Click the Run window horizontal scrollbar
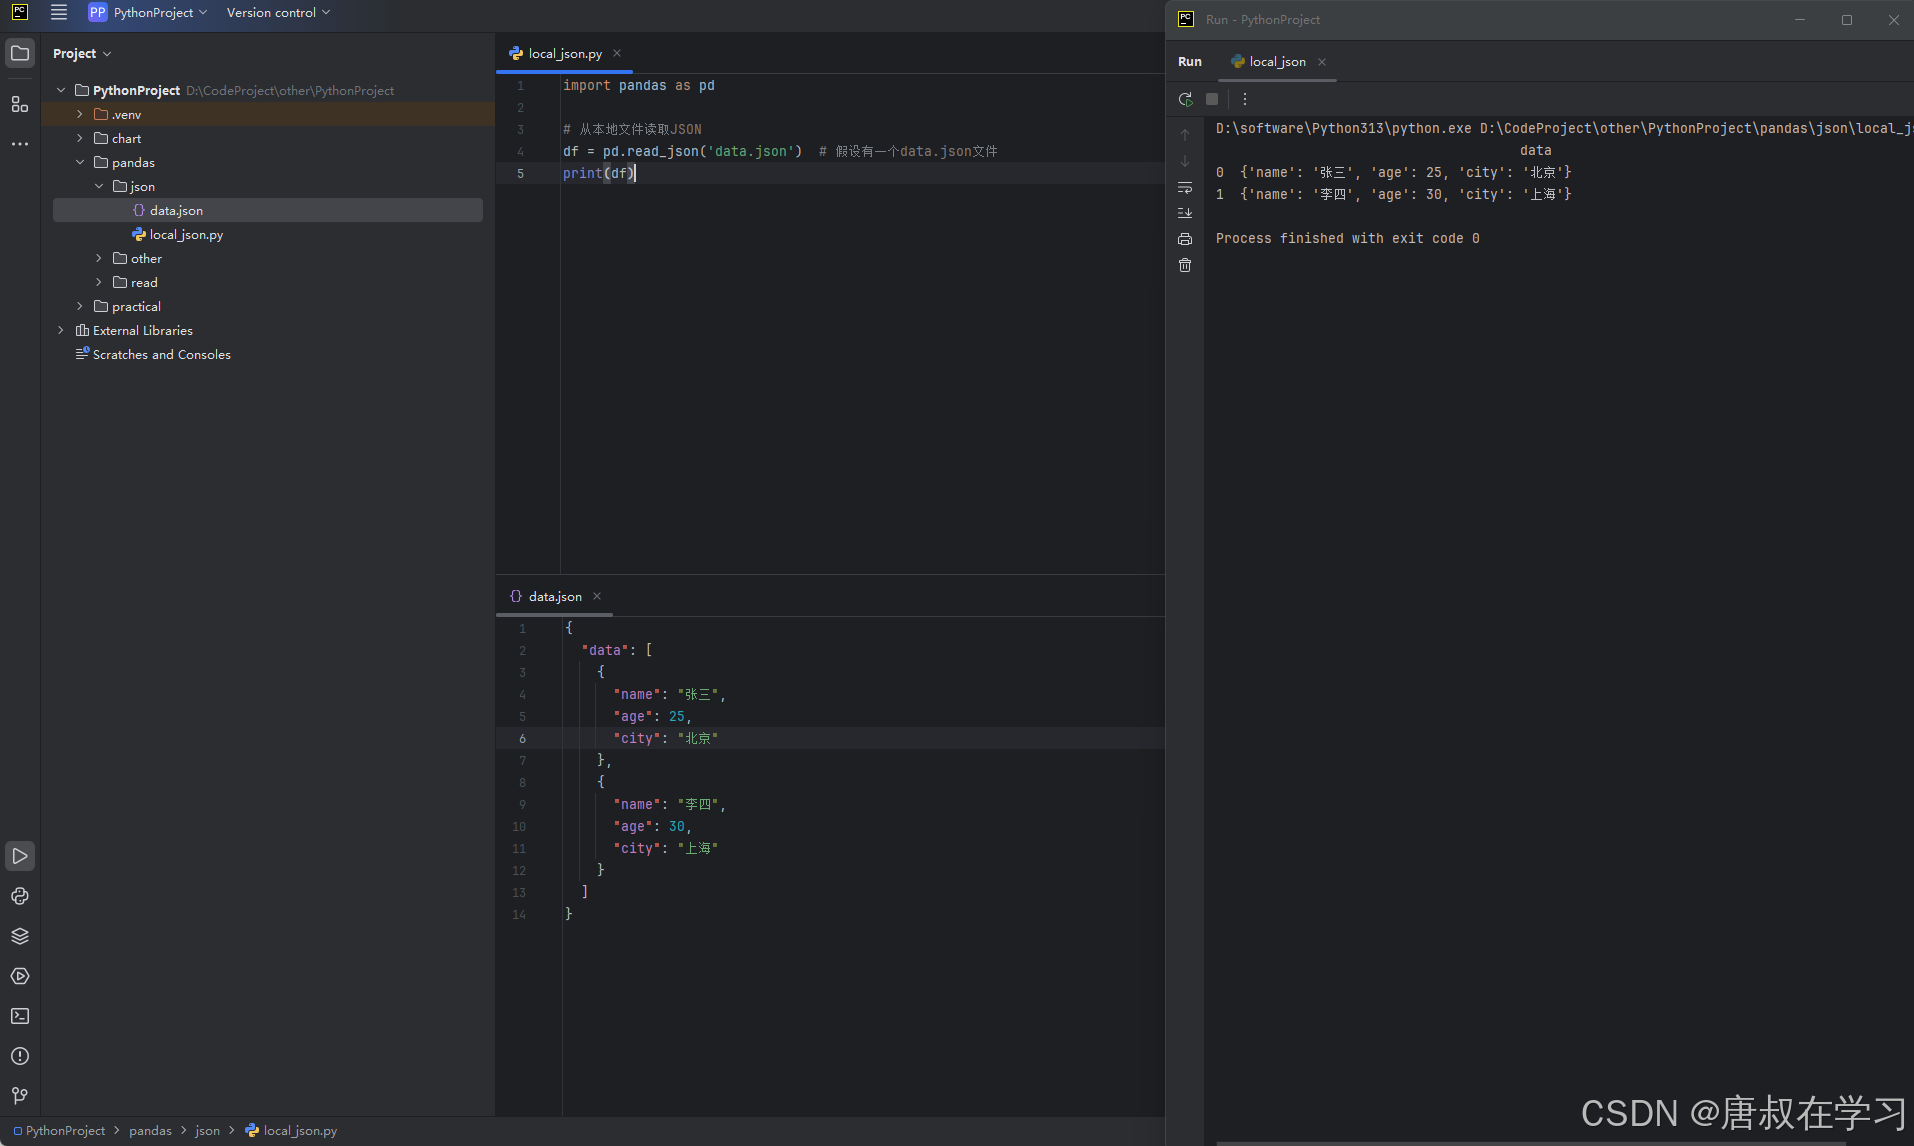 [x=1530, y=1142]
